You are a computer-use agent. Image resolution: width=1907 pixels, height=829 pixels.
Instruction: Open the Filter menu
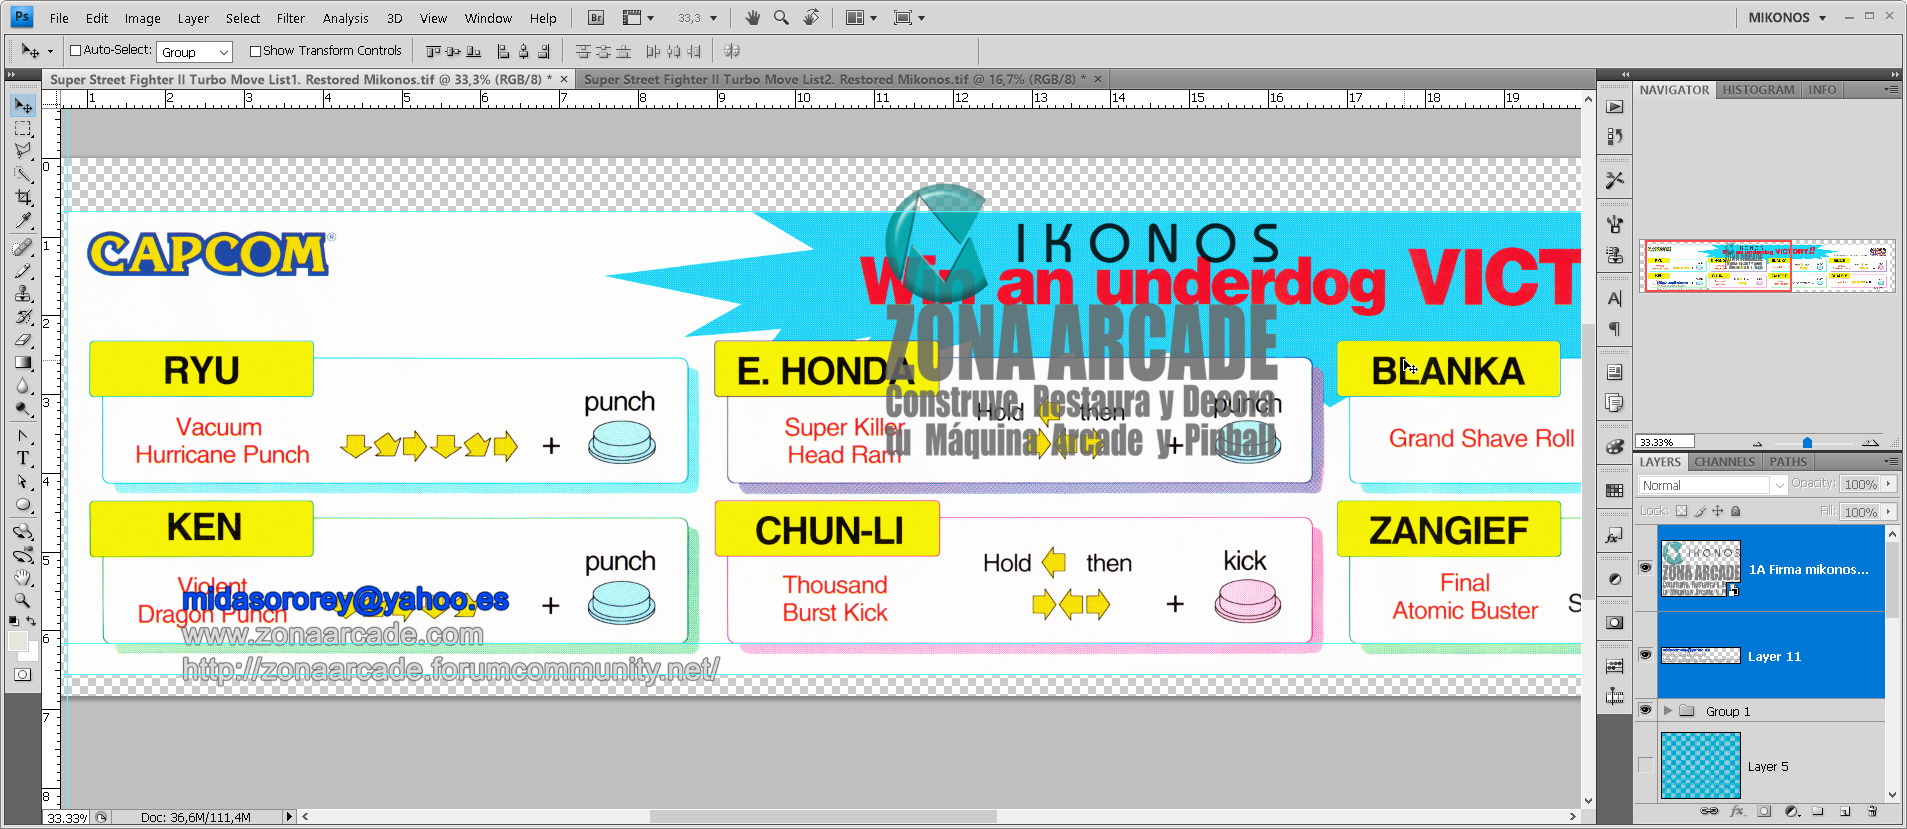290,18
